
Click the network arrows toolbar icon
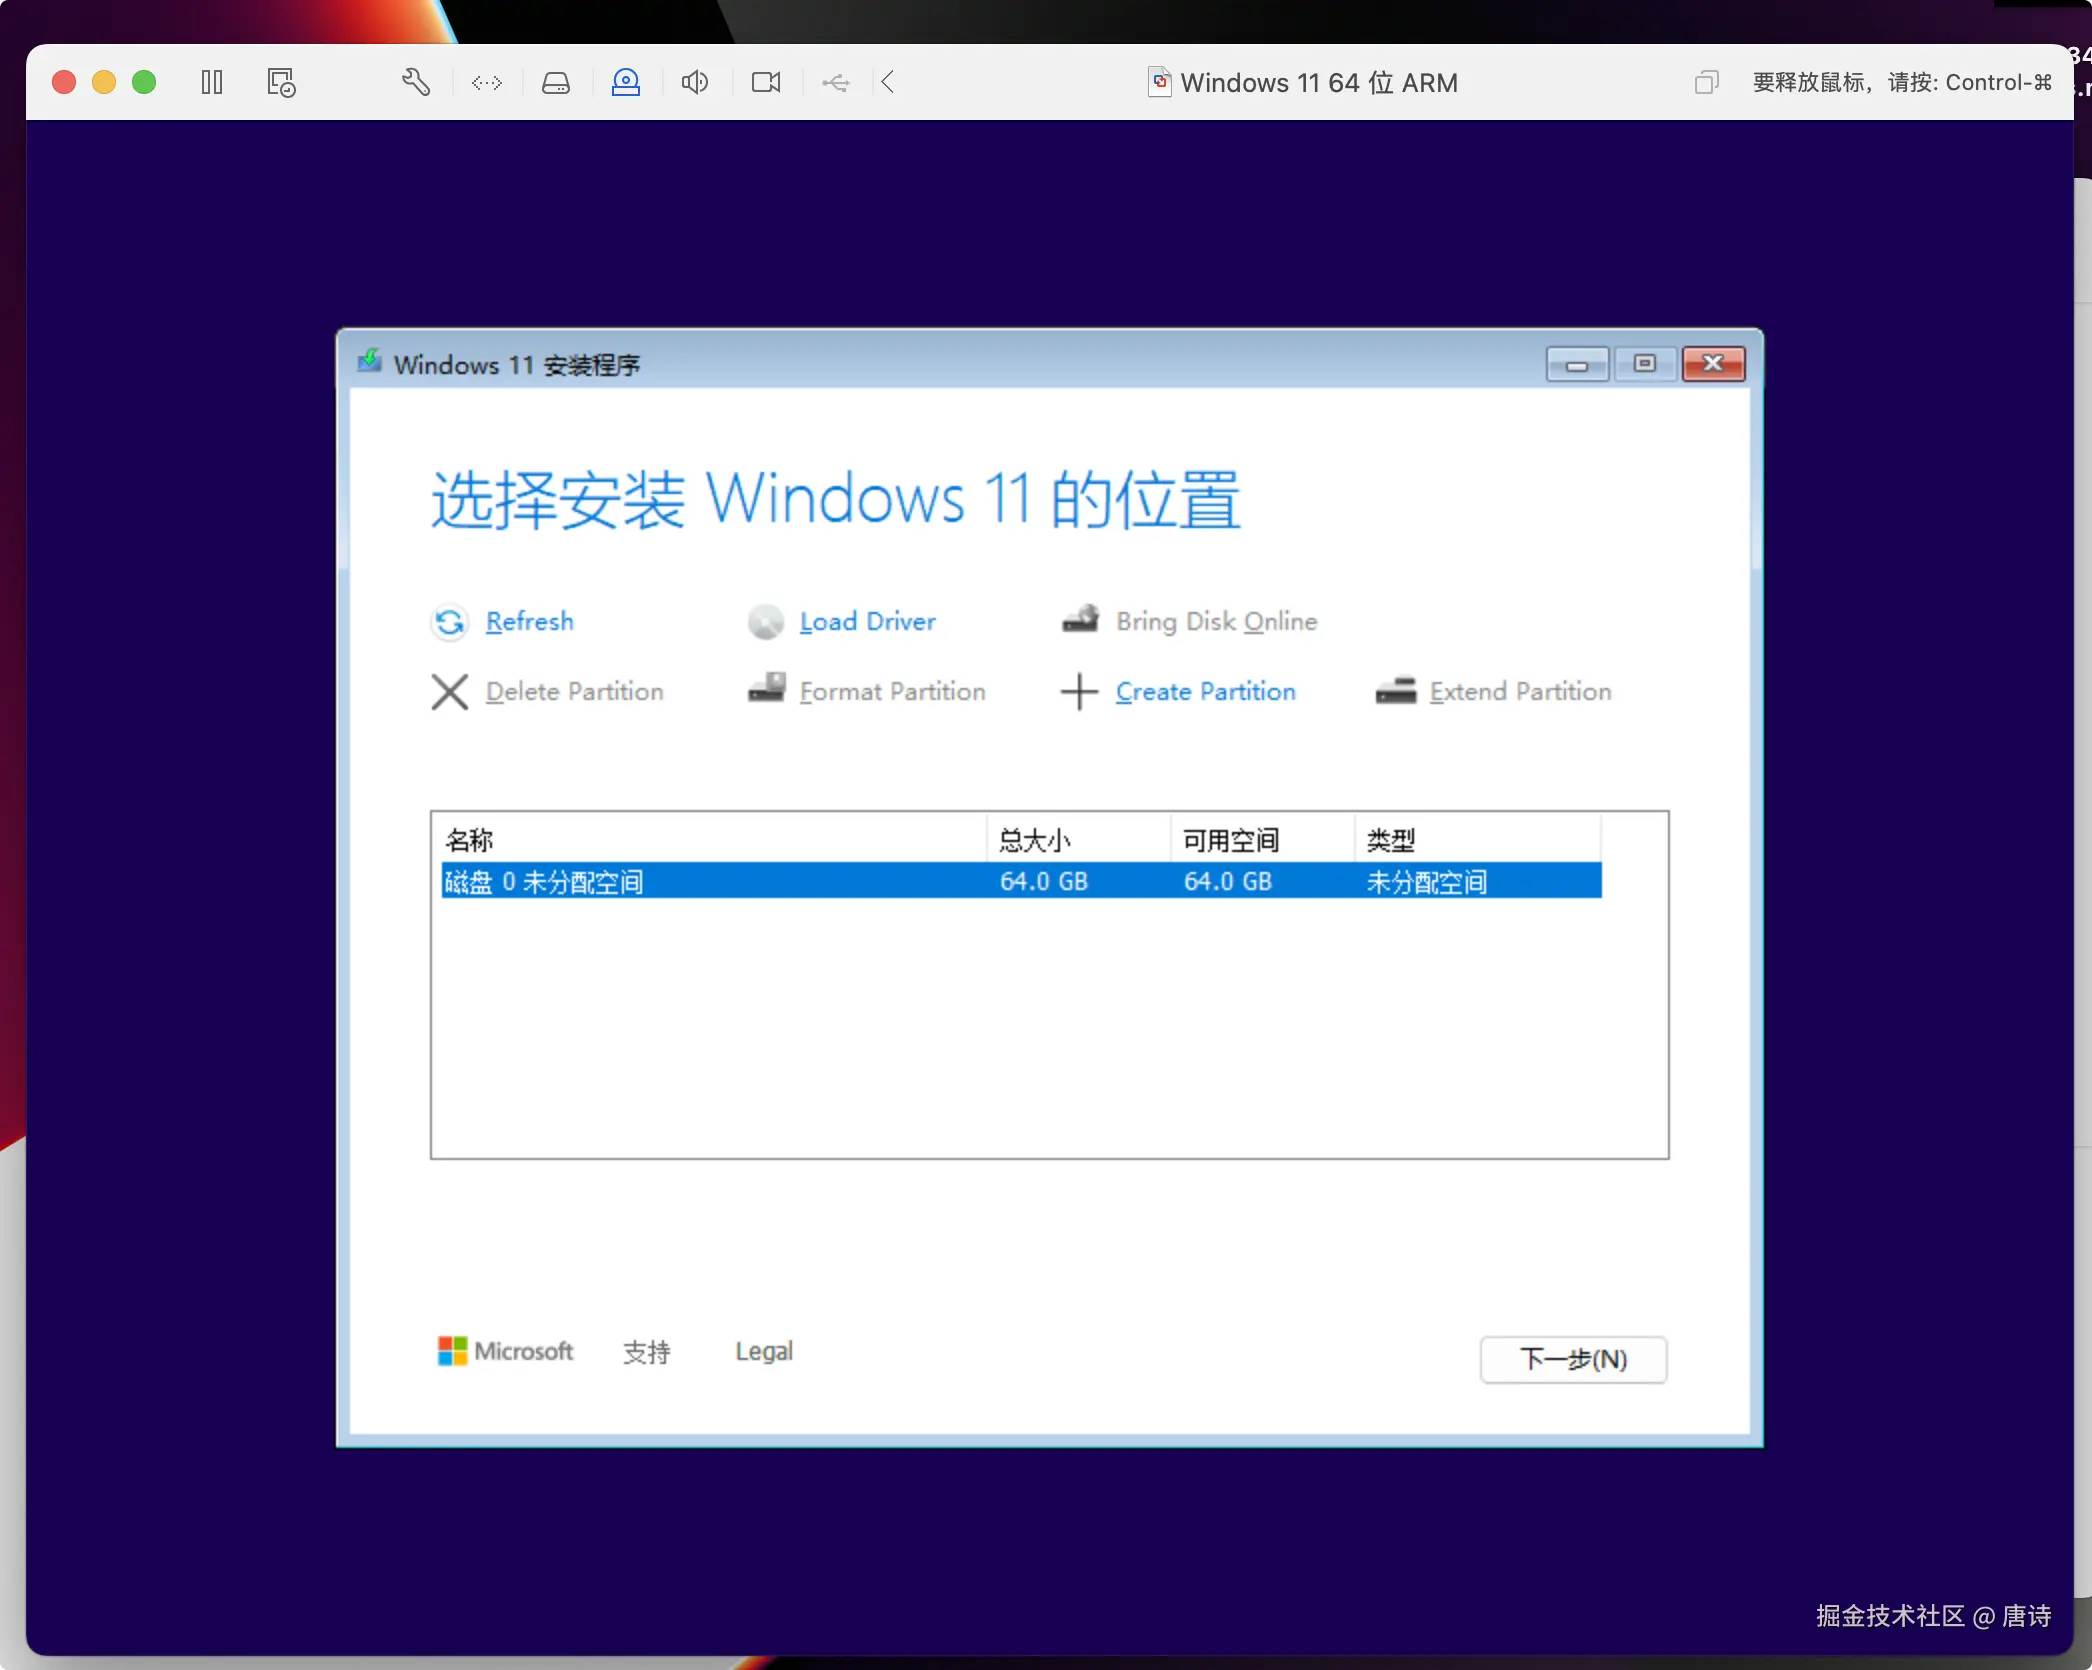point(487,82)
